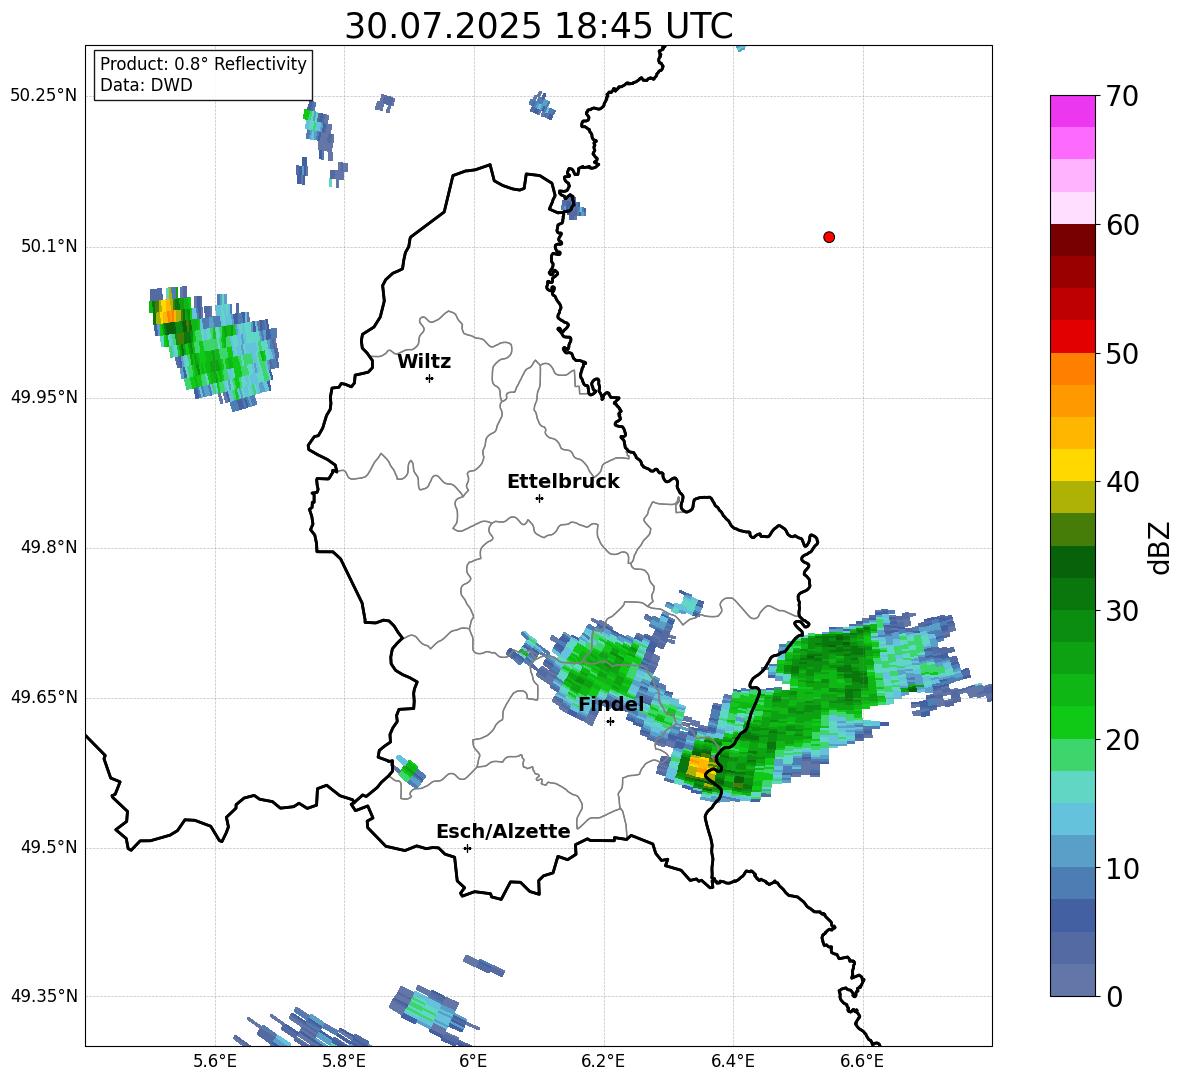Click the dark maroon colorbar swatch below 60
Image resolution: width=1184 pixels, height=1081 pixels.
[x=1072, y=239]
